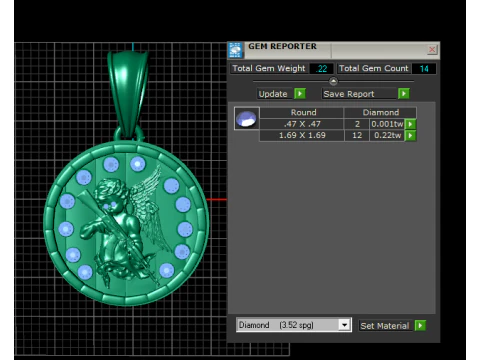Click the green arrow next to Save Report
The image size is (480, 360).
[x=404, y=94]
